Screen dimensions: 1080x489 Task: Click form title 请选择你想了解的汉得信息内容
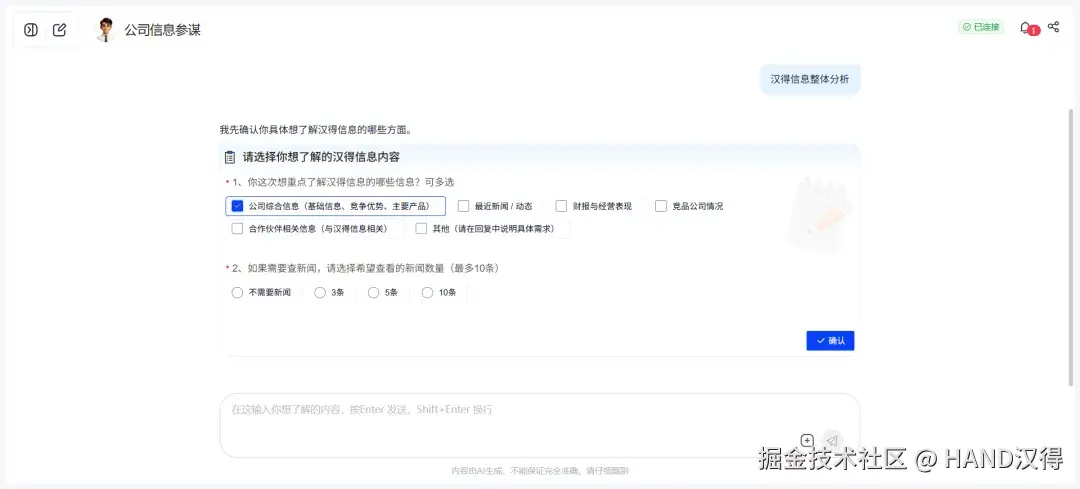point(322,157)
